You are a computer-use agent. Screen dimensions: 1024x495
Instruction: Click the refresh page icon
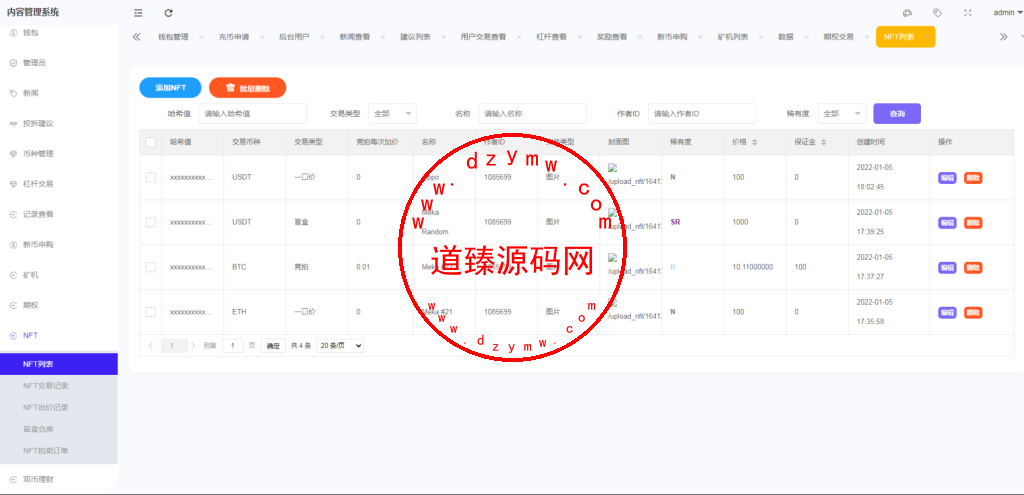[168, 12]
